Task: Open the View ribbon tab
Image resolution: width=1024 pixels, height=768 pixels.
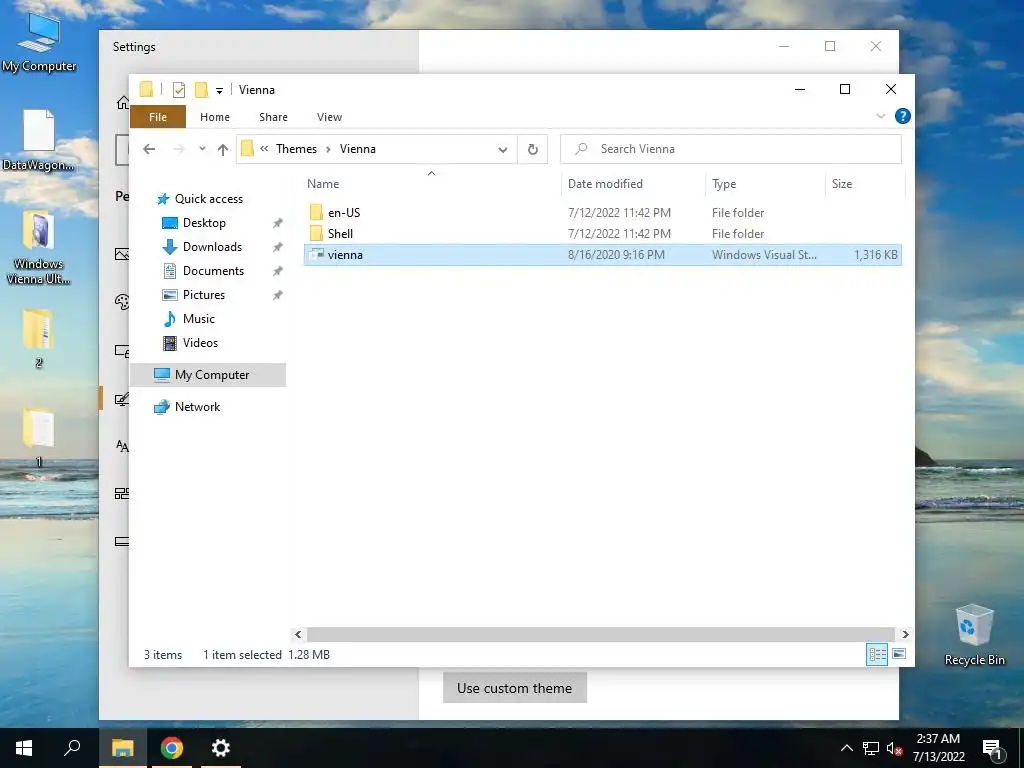Action: 329,117
